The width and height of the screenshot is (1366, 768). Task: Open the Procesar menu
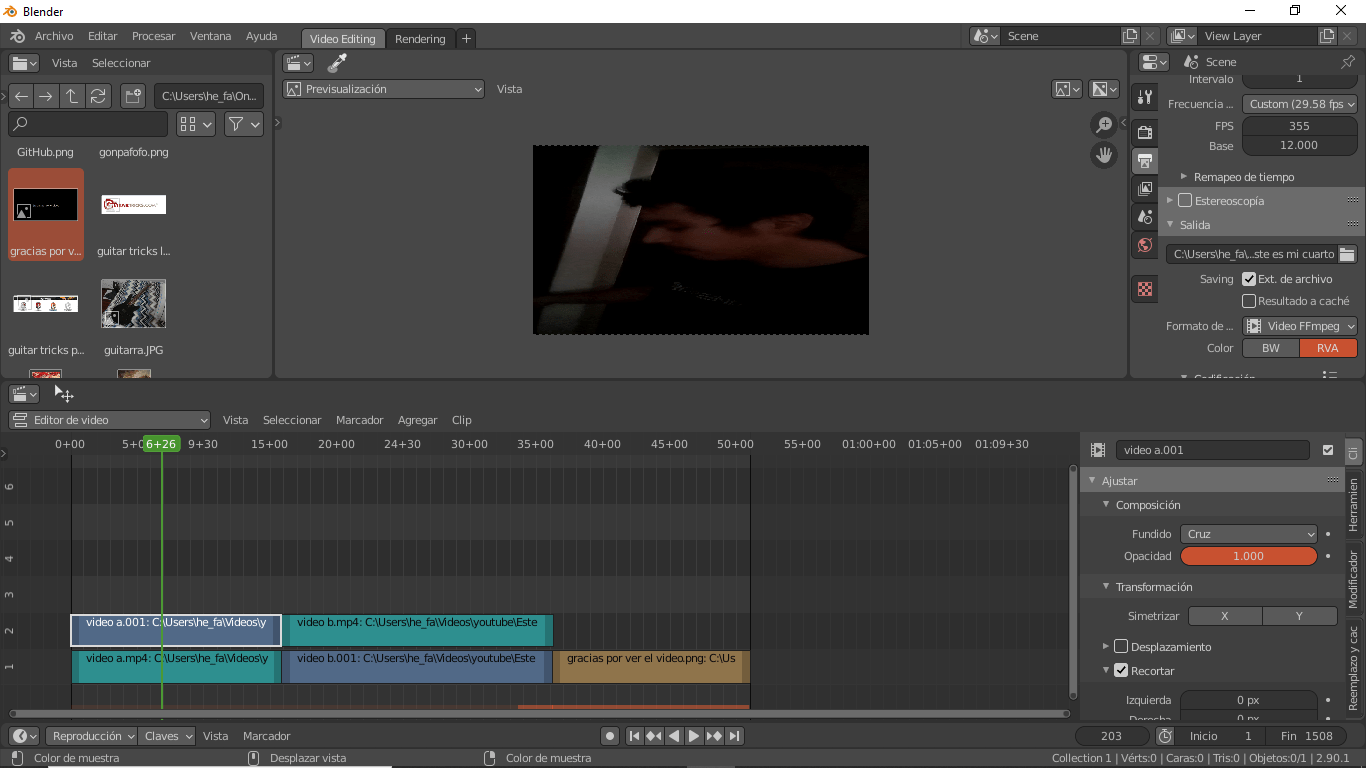pyautogui.click(x=154, y=36)
